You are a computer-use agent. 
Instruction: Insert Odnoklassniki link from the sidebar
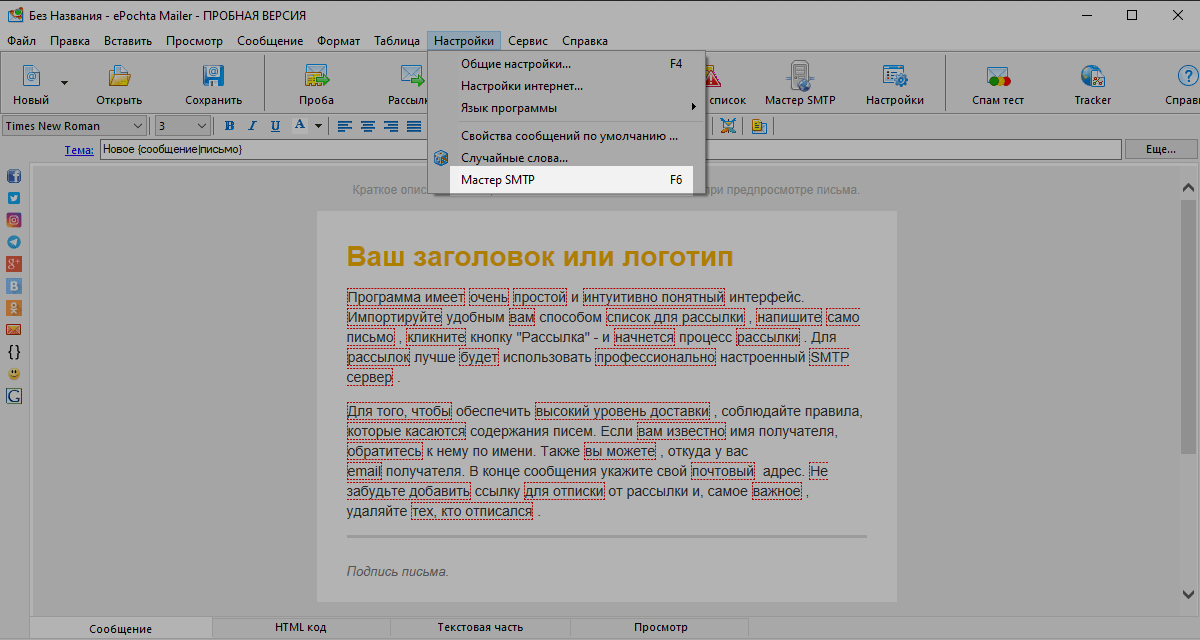[14, 308]
